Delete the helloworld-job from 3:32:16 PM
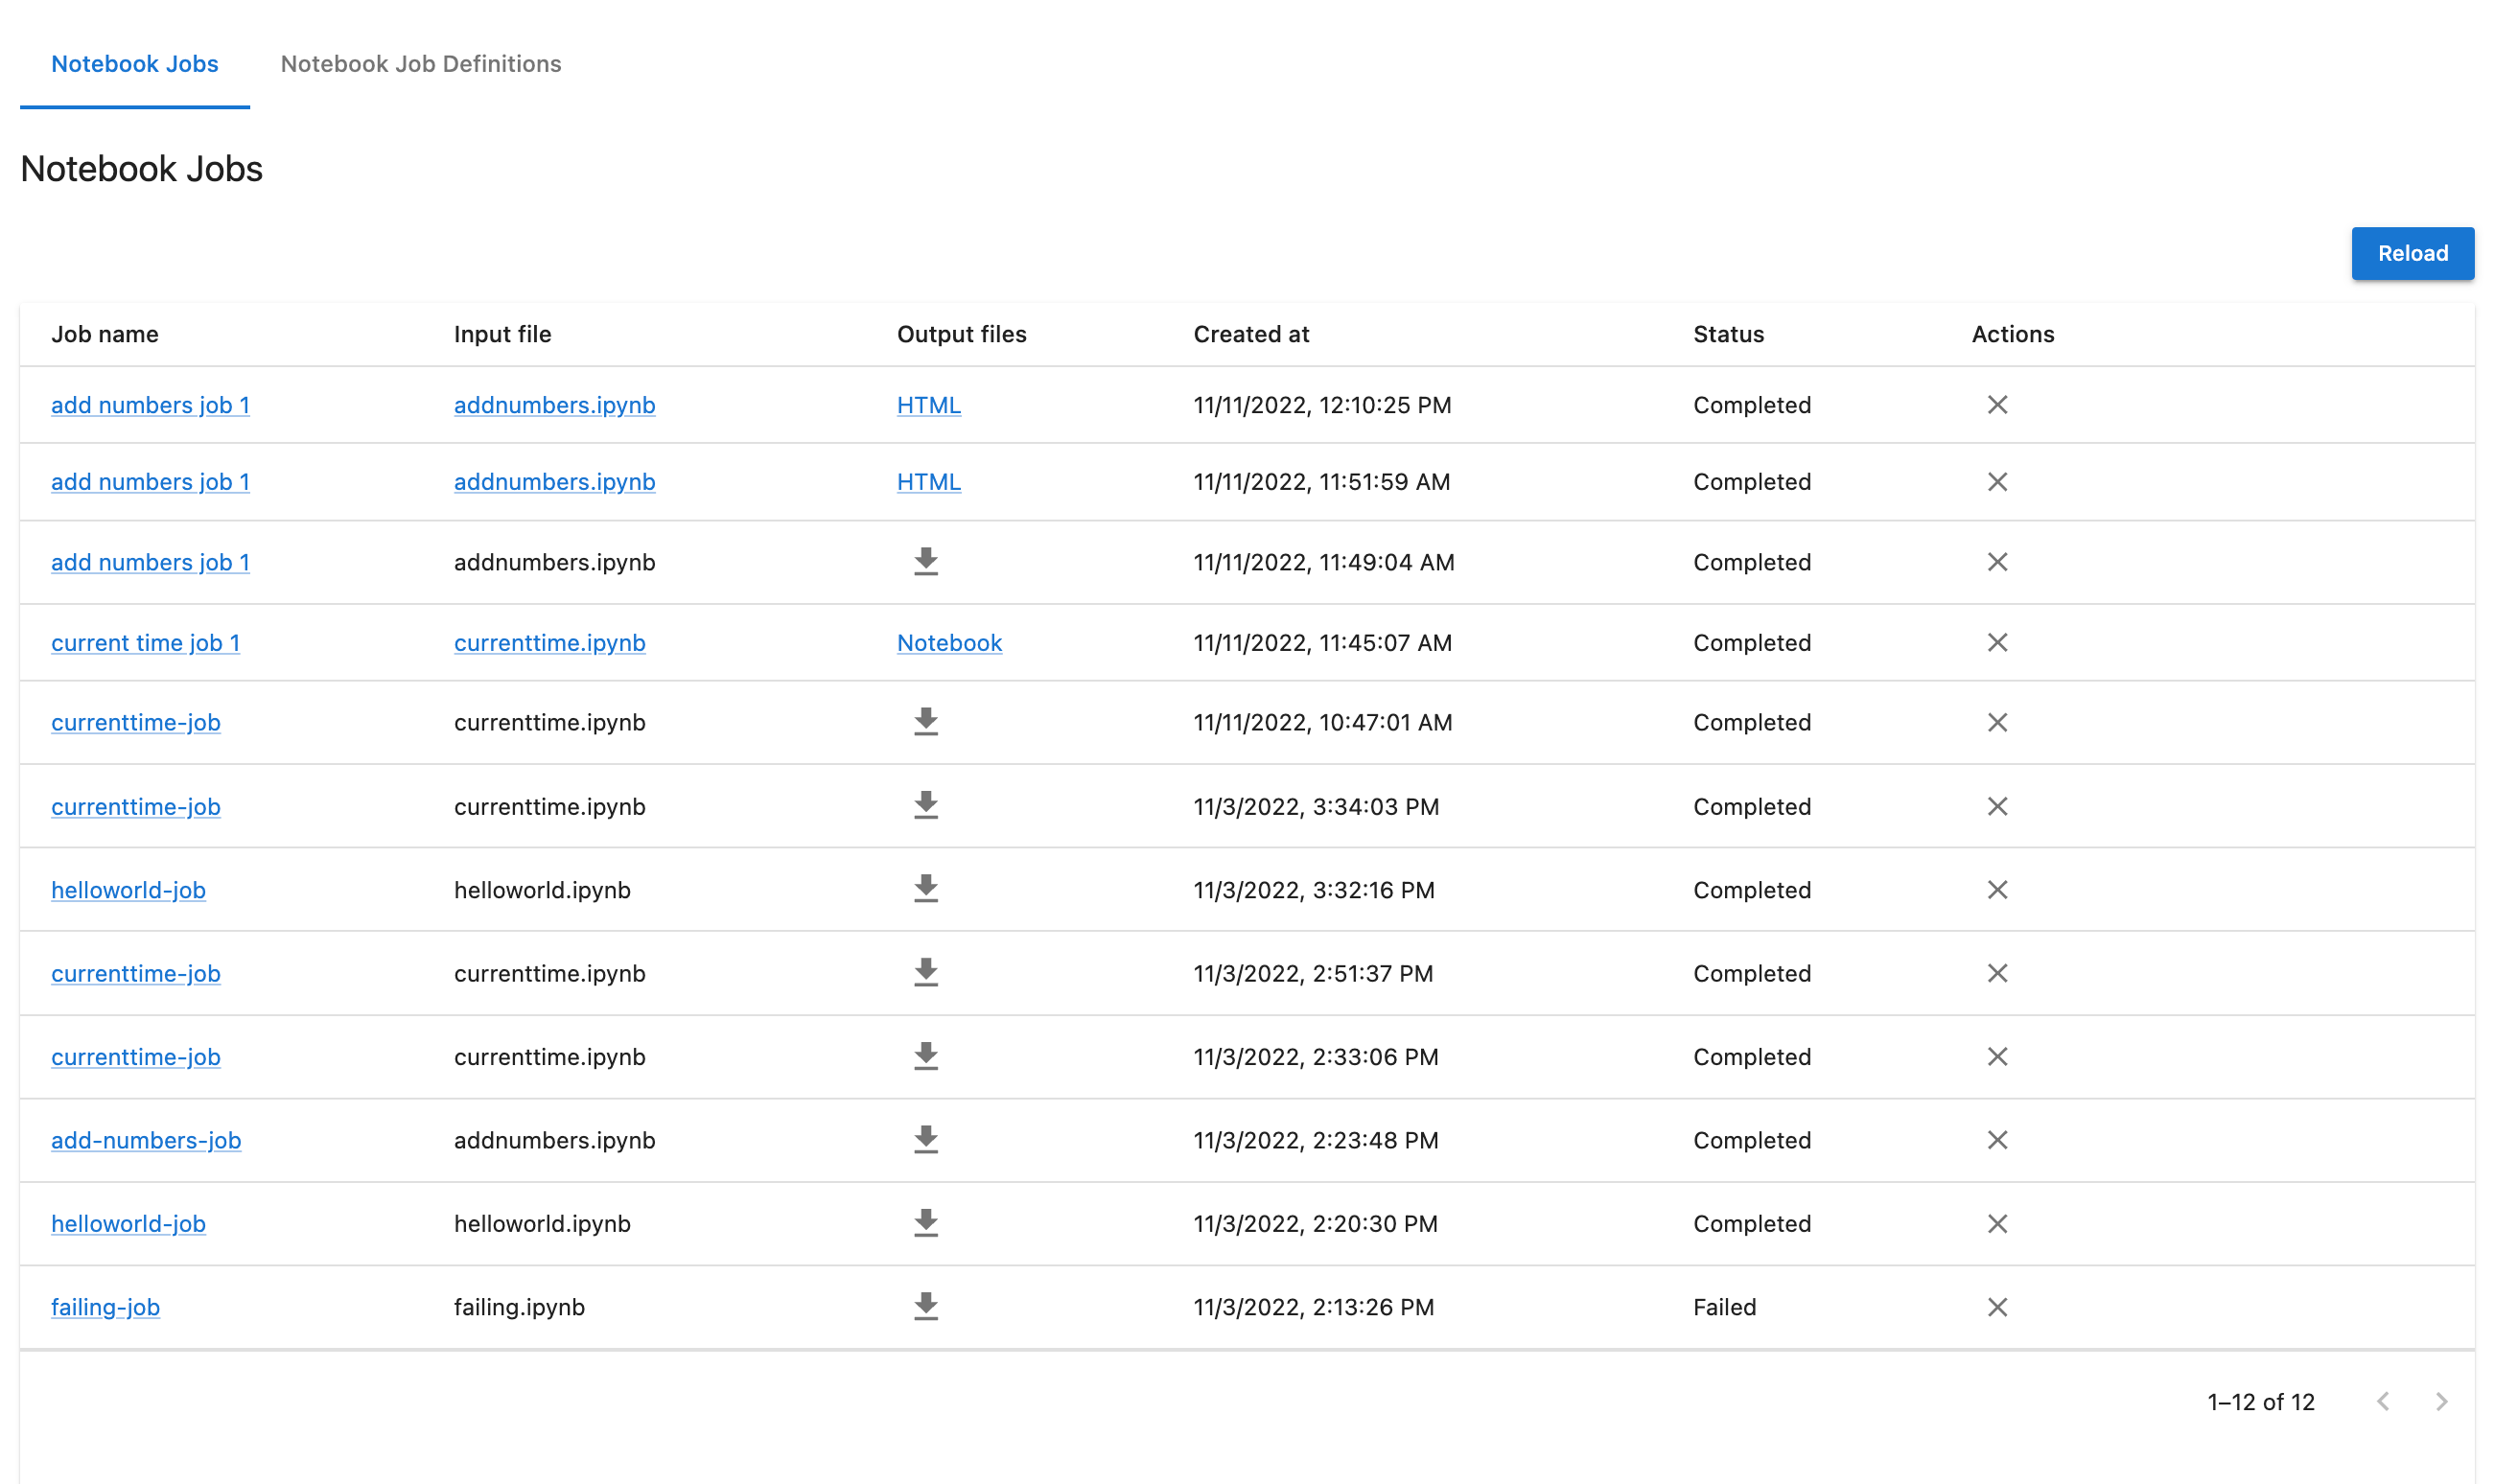Viewport: 2495px width, 1484px height. (x=1997, y=890)
